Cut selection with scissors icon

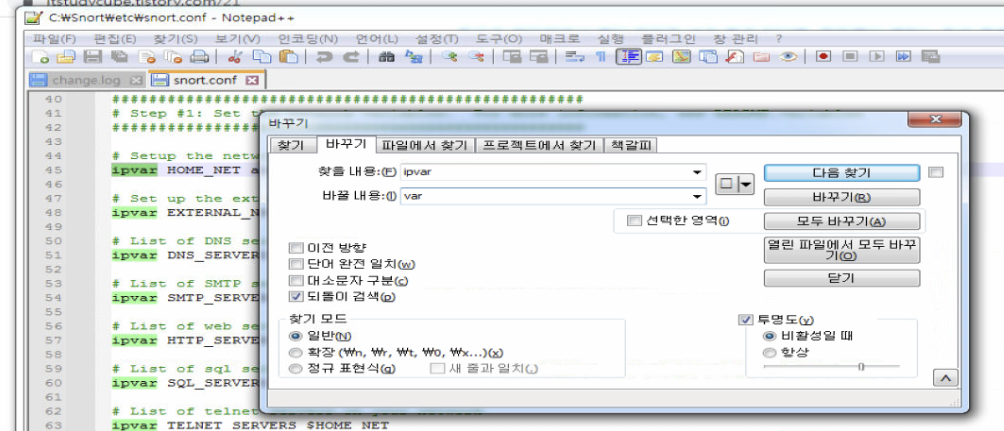(234, 57)
